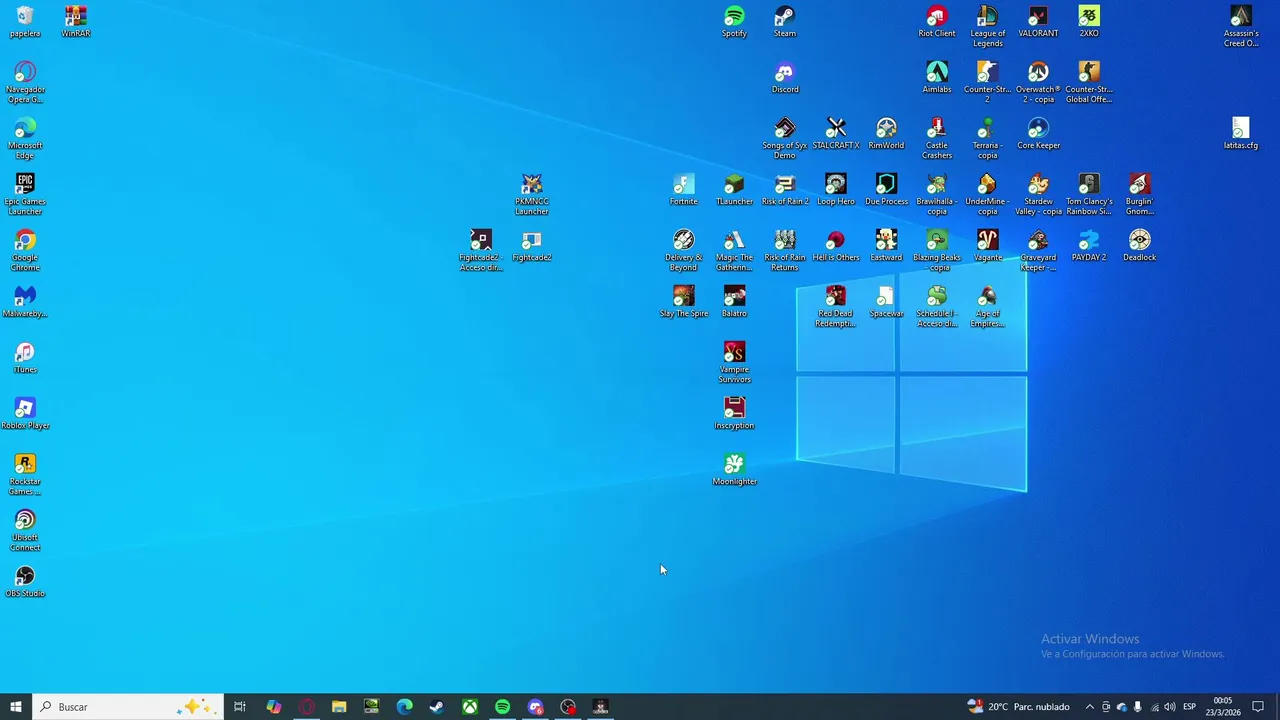Select the Core Keeper desktop icon
1280x720 pixels.
pos(1038,134)
